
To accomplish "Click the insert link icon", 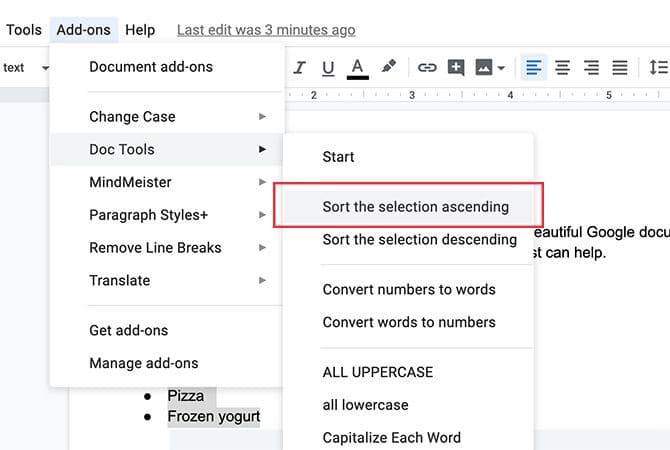I will pos(427,68).
